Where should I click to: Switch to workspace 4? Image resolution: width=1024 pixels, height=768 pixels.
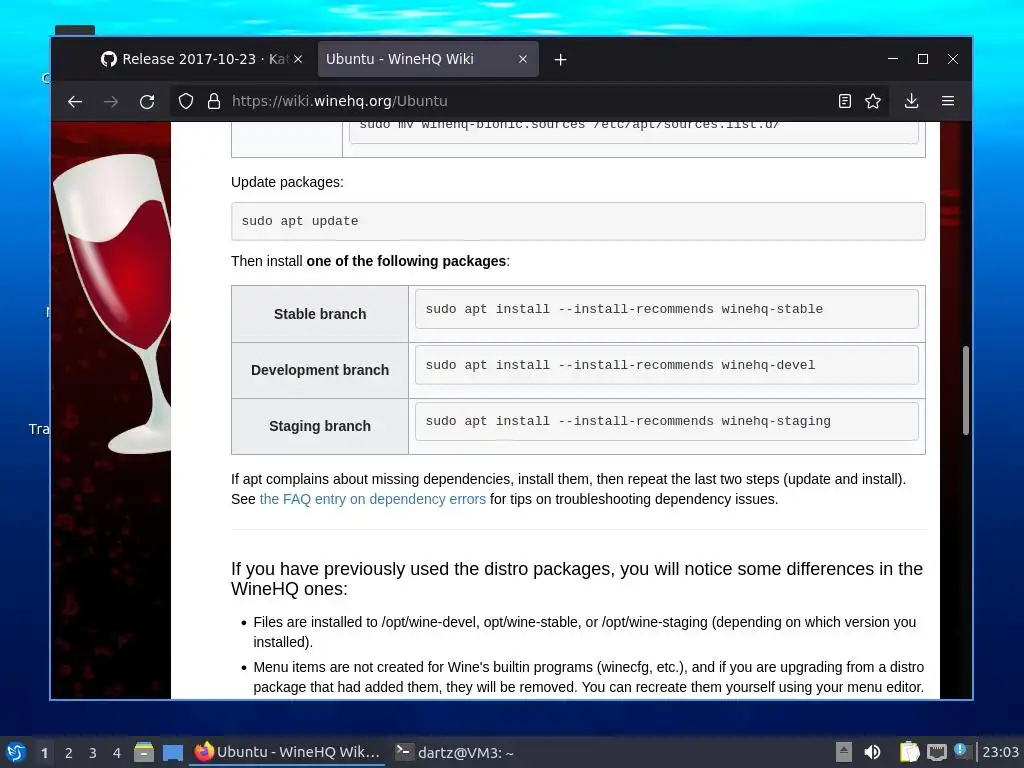click(x=117, y=753)
